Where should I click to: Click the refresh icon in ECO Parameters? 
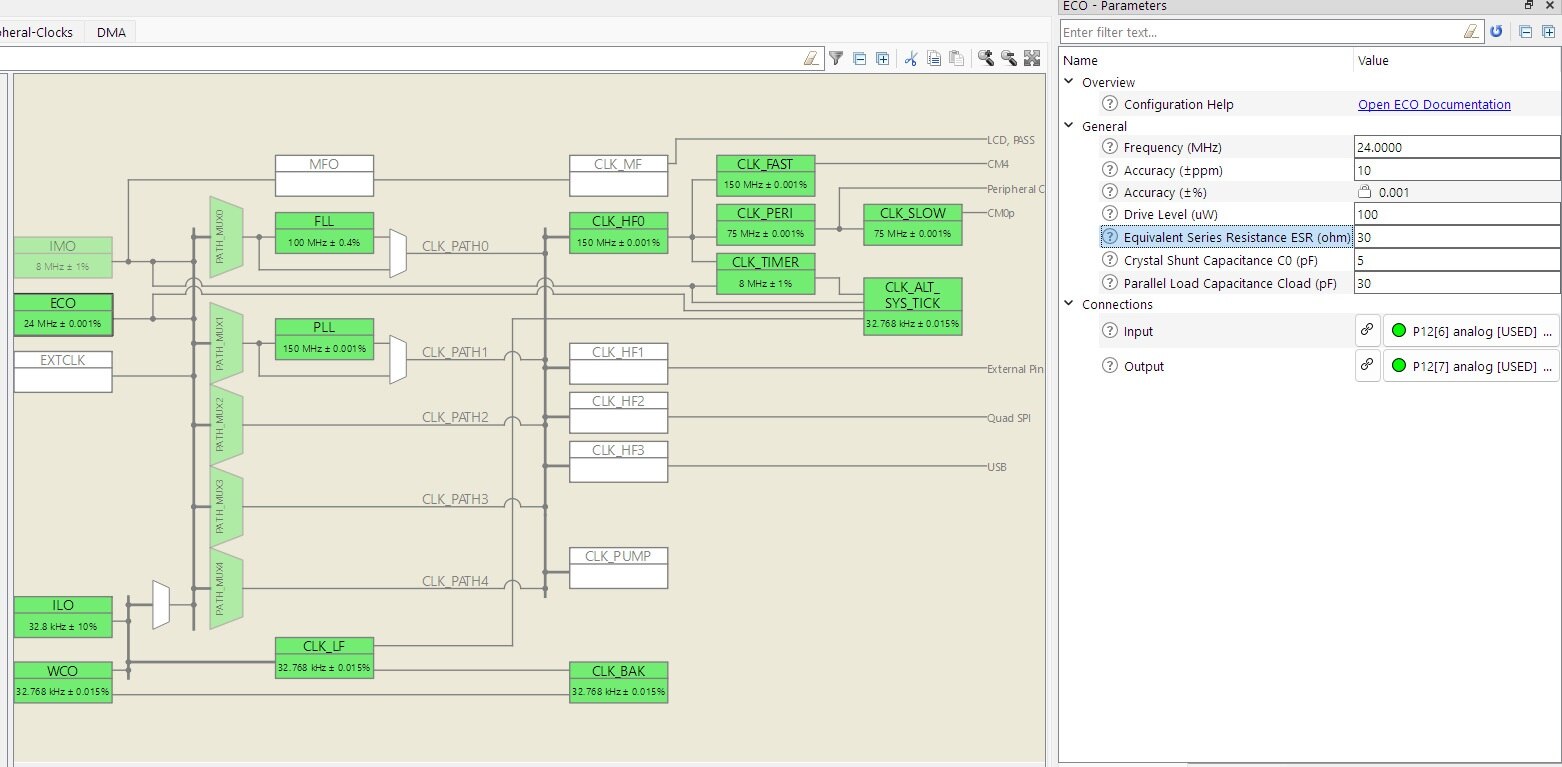tap(1496, 32)
